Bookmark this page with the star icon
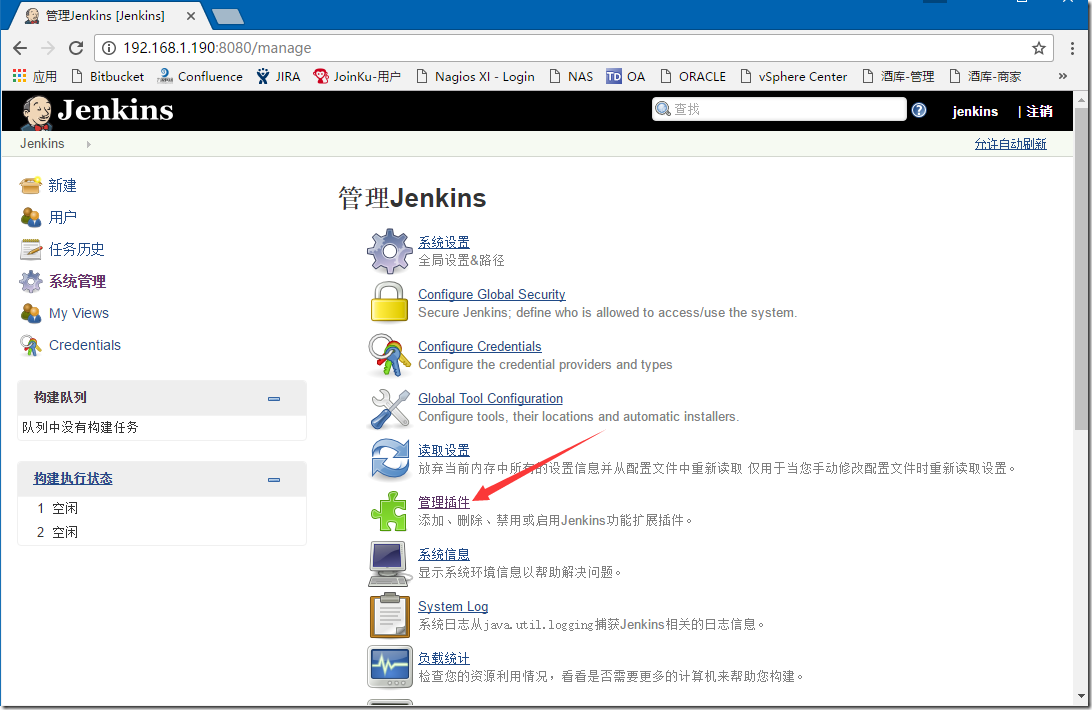Viewport: 1092px width, 710px height. pyautogui.click(x=1039, y=48)
